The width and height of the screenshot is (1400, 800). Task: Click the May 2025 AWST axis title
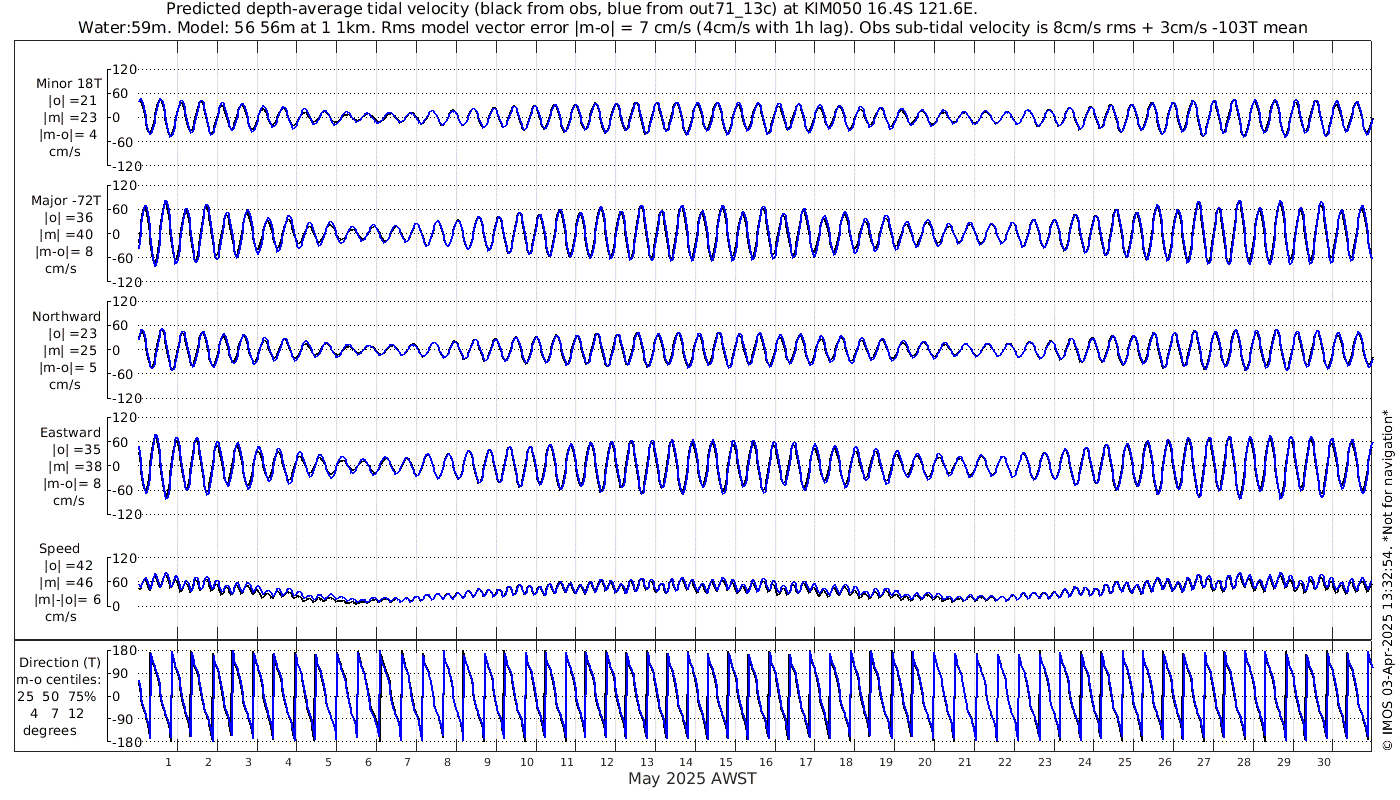click(692, 778)
